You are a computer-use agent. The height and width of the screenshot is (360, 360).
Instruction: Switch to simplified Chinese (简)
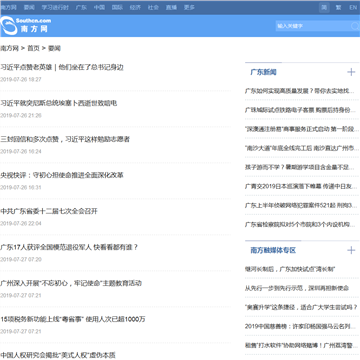(324, 7)
